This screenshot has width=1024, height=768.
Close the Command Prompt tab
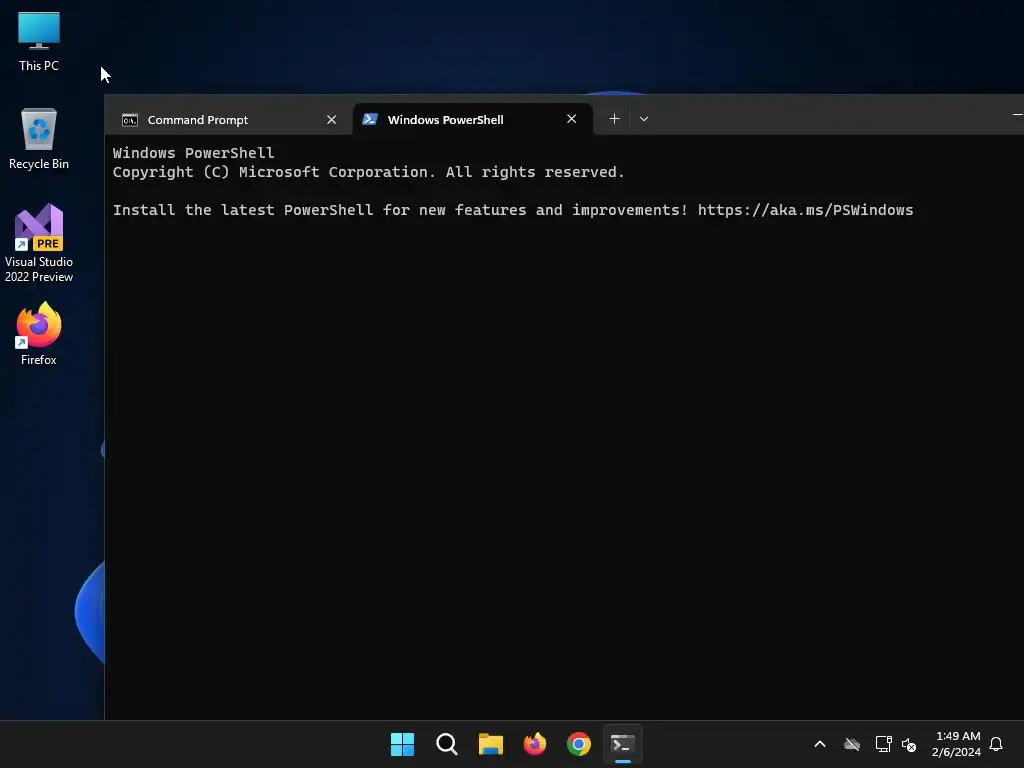[331, 120]
